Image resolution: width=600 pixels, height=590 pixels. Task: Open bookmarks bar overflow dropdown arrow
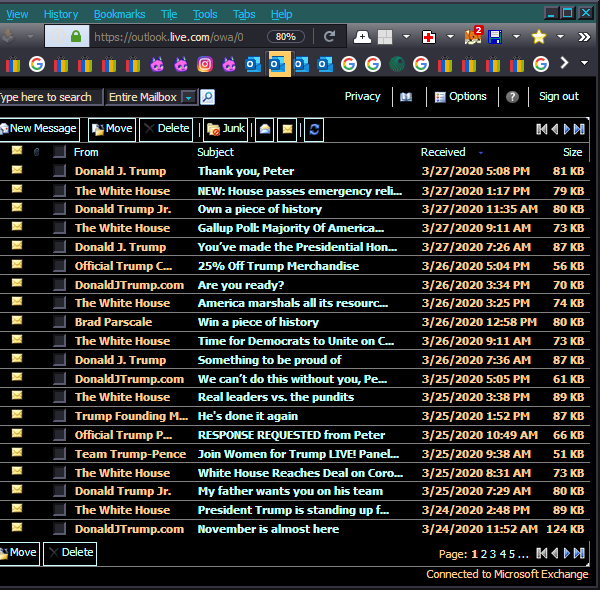584,63
